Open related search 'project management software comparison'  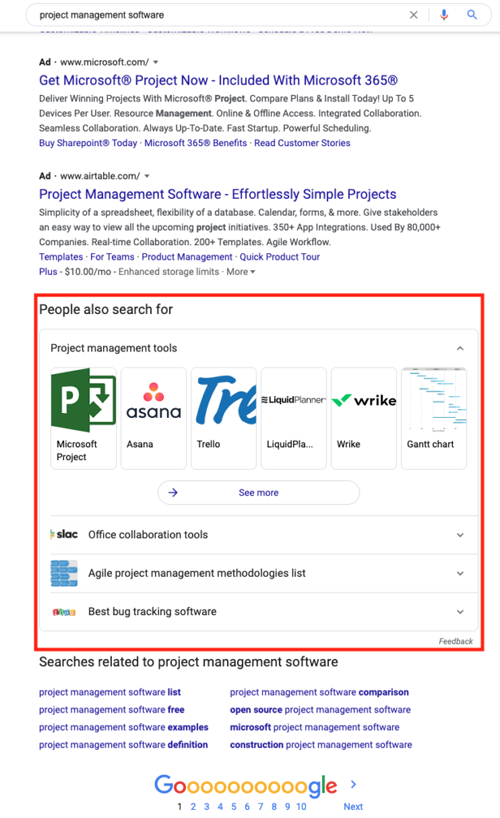pos(319,692)
